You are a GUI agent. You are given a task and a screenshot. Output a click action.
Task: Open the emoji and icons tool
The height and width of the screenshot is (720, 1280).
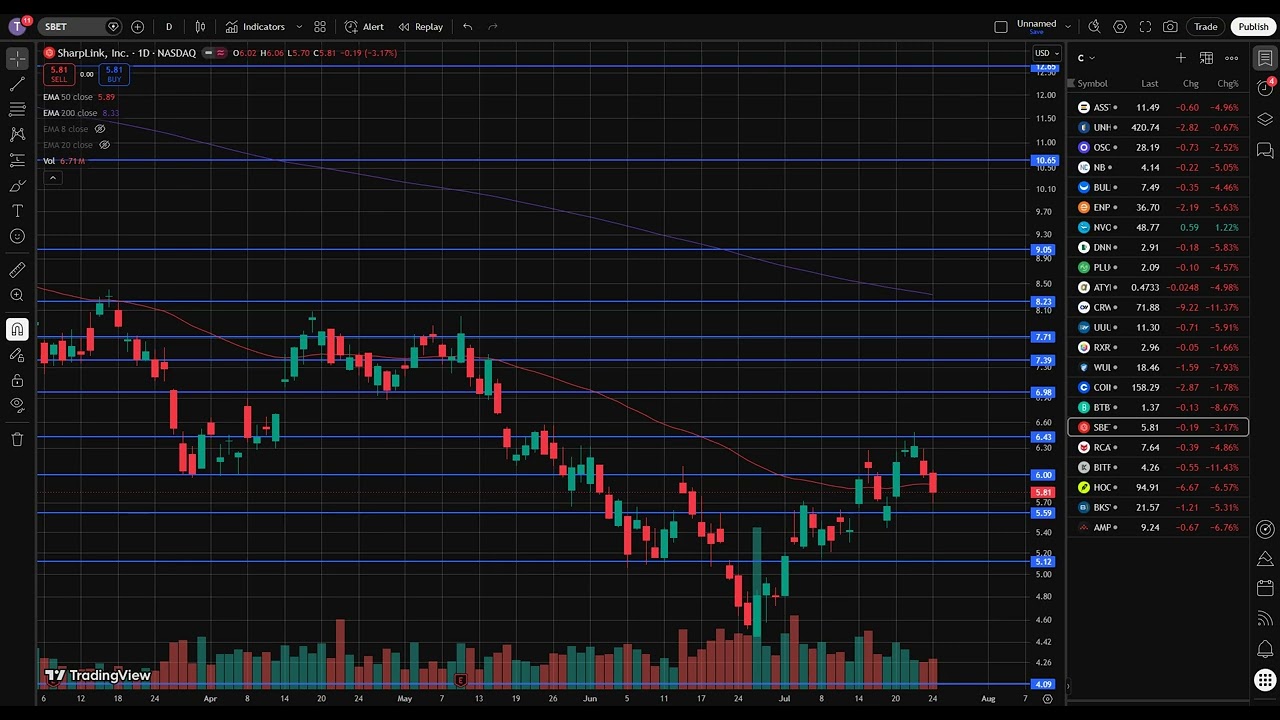coord(17,236)
